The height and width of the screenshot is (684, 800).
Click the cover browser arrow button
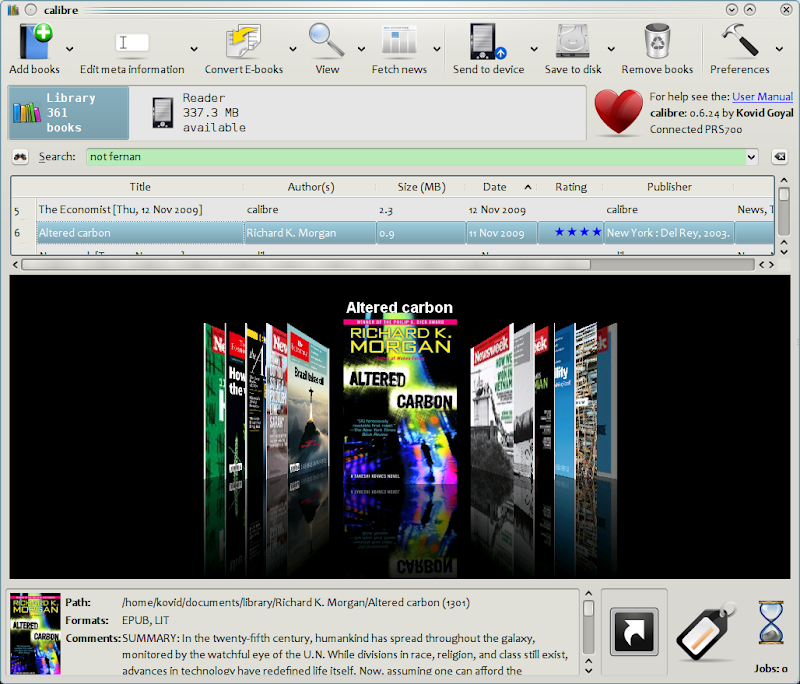(x=634, y=631)
